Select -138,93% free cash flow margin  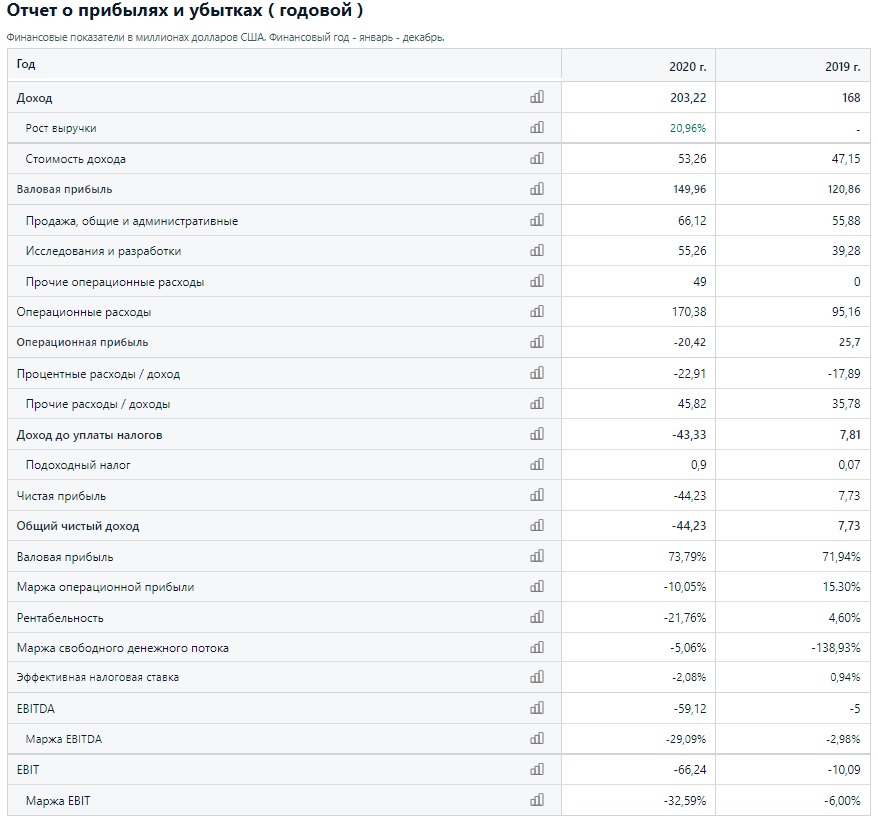pos(836,648)
